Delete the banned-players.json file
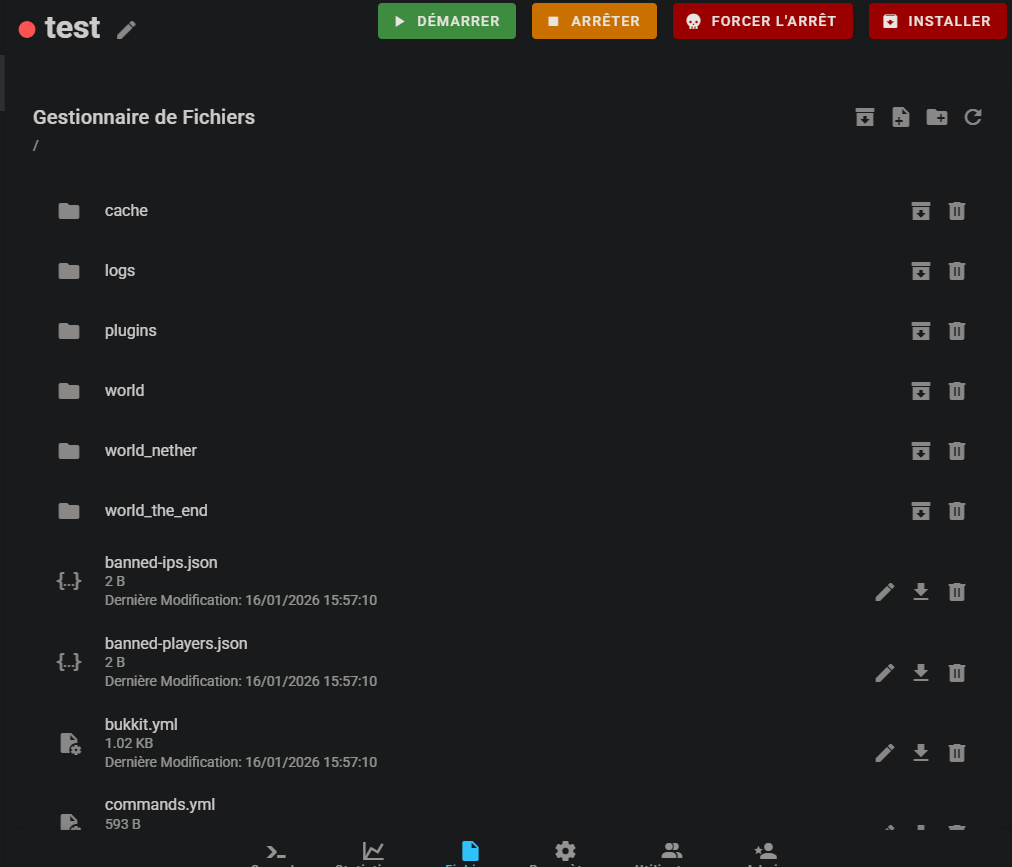 pyautogui.click(x=957, y=672)
